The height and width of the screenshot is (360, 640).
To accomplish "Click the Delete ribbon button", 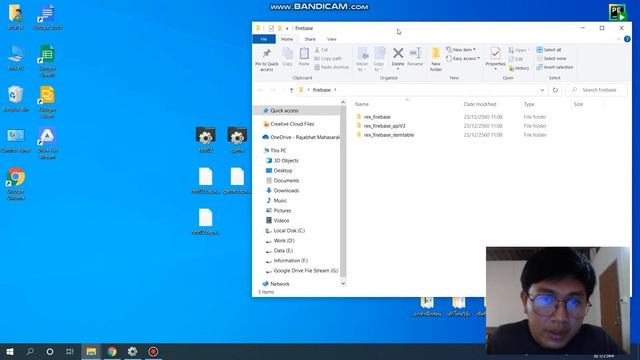I will (x=398, y=58).
